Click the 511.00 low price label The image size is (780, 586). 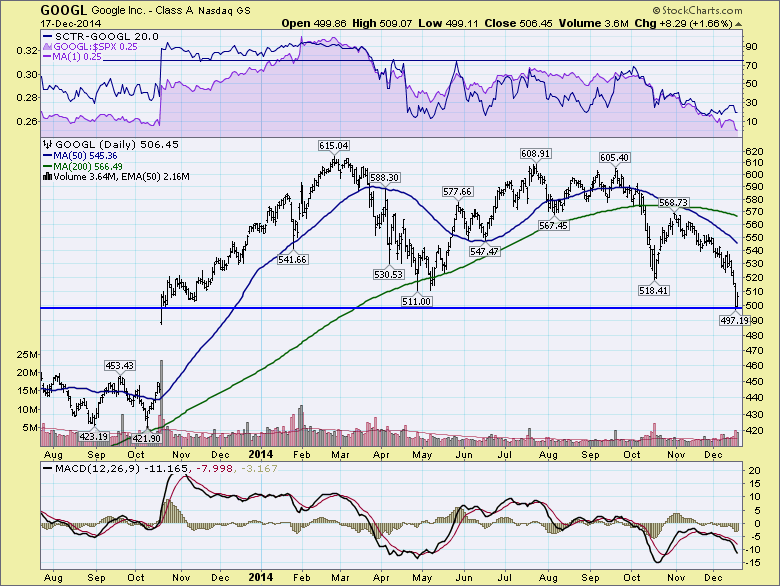point(416,301)
